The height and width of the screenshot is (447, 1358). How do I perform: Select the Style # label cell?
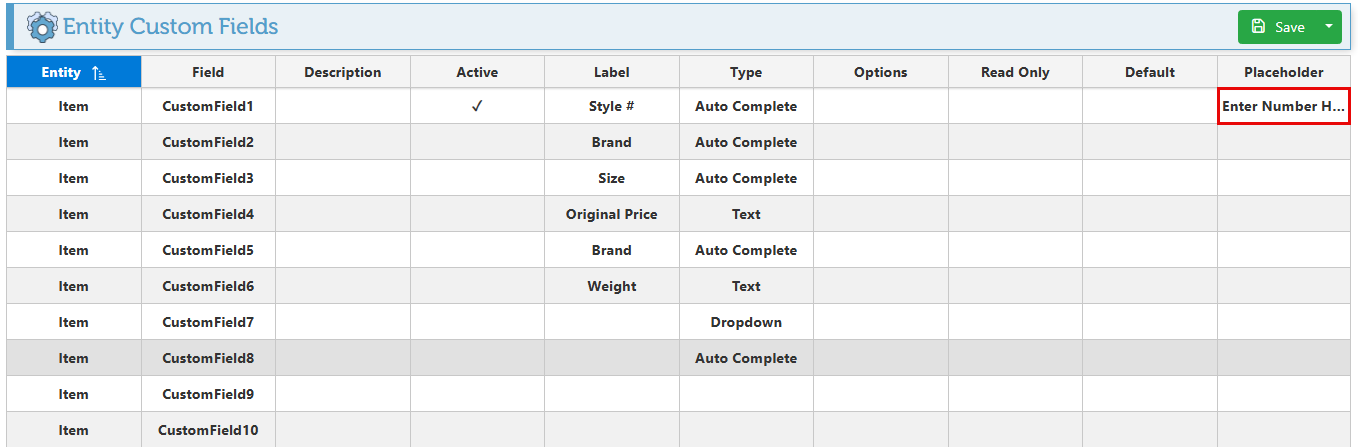(611, 106)
